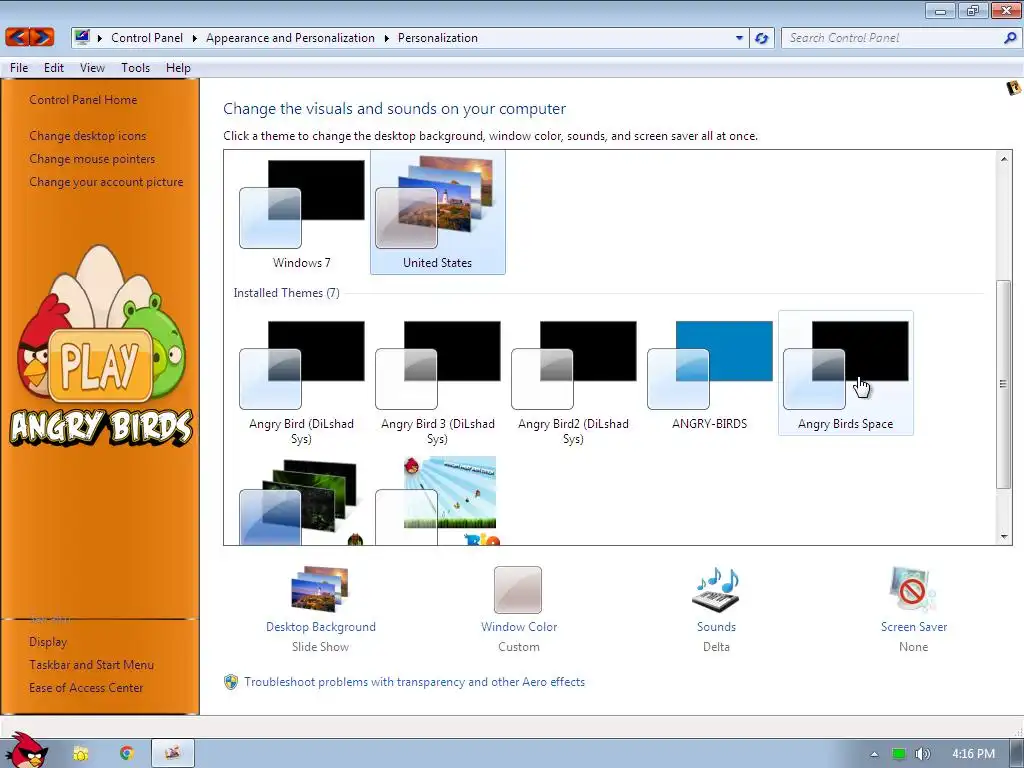Open Change mouse pointers
The width and height of the screenshot is (1024, 768).
pos(92,159)
